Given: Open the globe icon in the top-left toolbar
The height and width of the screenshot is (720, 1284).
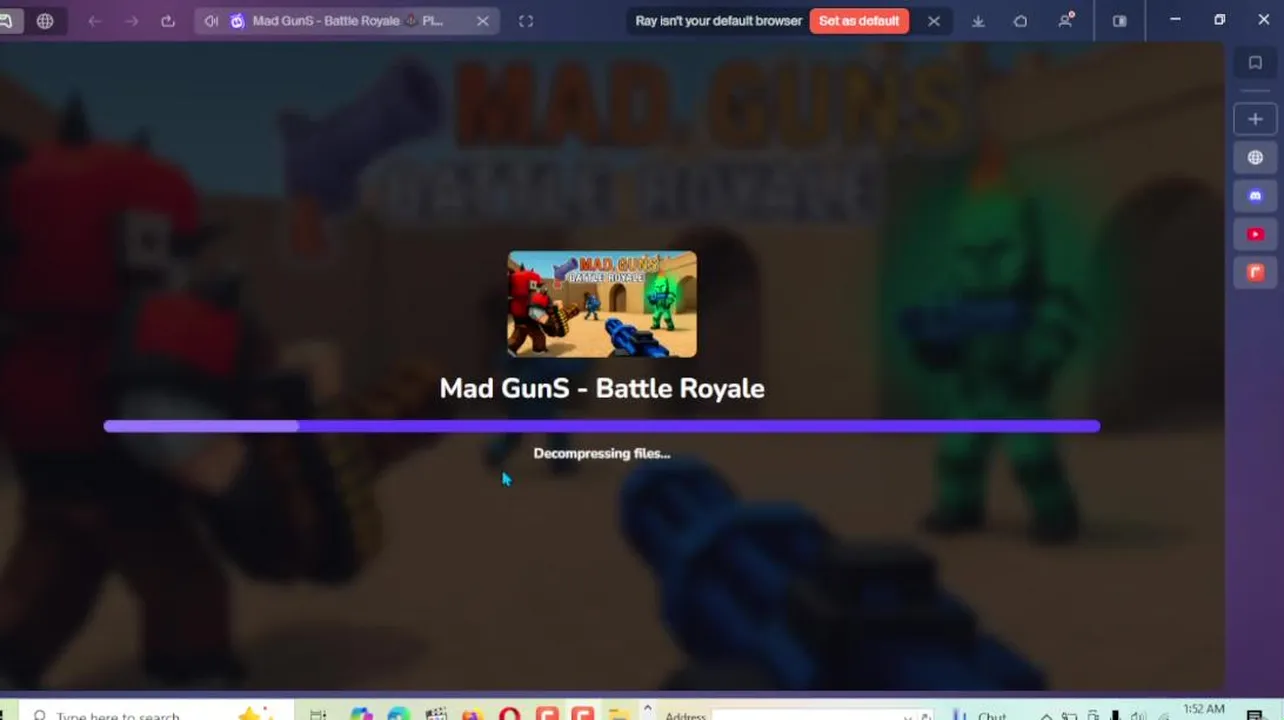Looking at the screenshot, I should (x=45, y=21).
